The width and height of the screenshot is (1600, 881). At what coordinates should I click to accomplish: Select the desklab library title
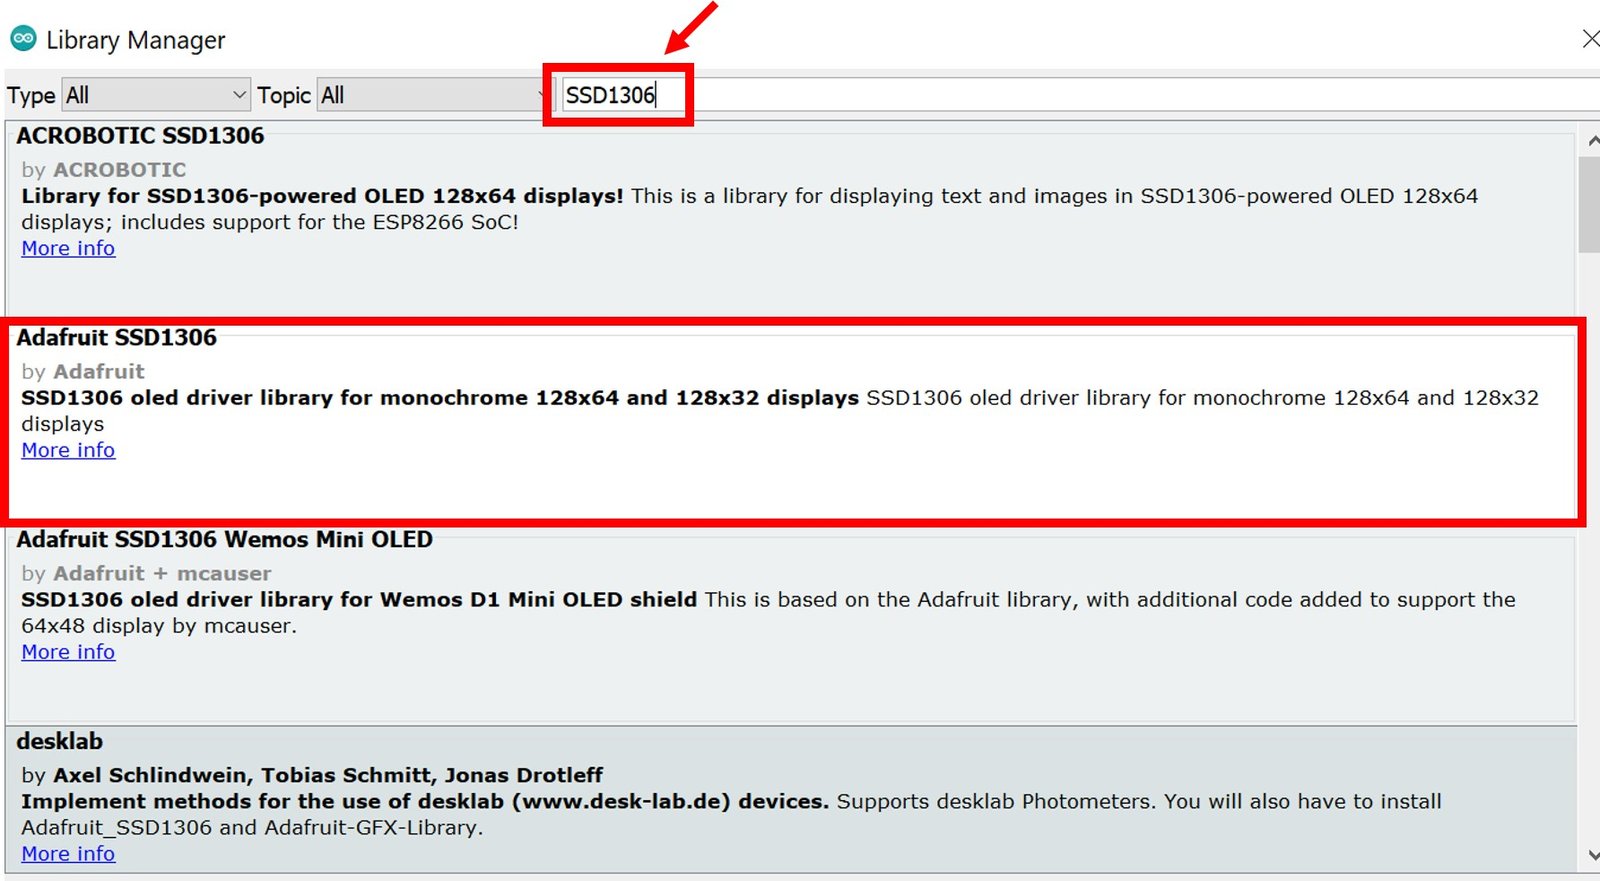[x=59, y=742]
